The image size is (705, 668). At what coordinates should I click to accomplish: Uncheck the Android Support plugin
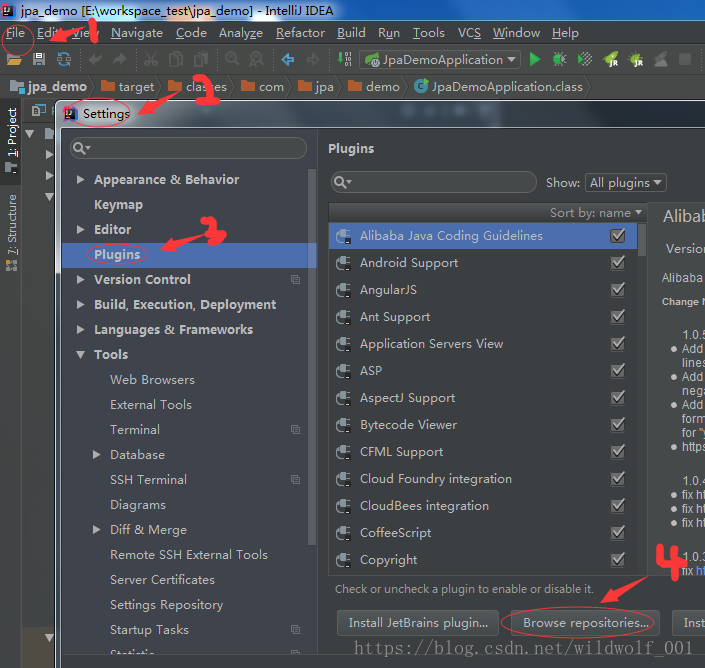tap(617, 263)
